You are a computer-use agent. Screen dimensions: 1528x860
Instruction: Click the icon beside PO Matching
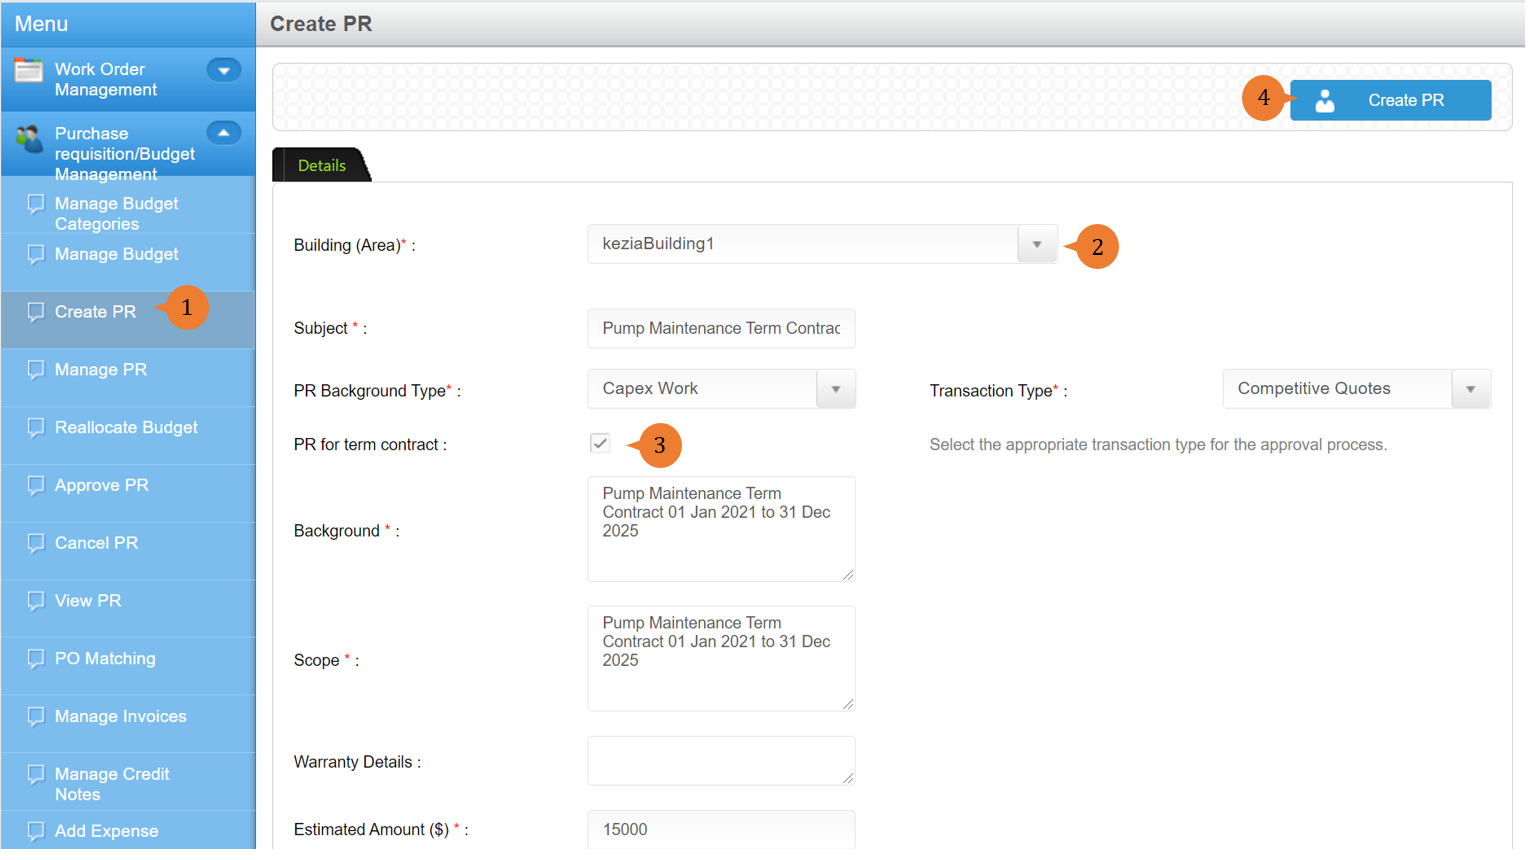pos(36,659)
